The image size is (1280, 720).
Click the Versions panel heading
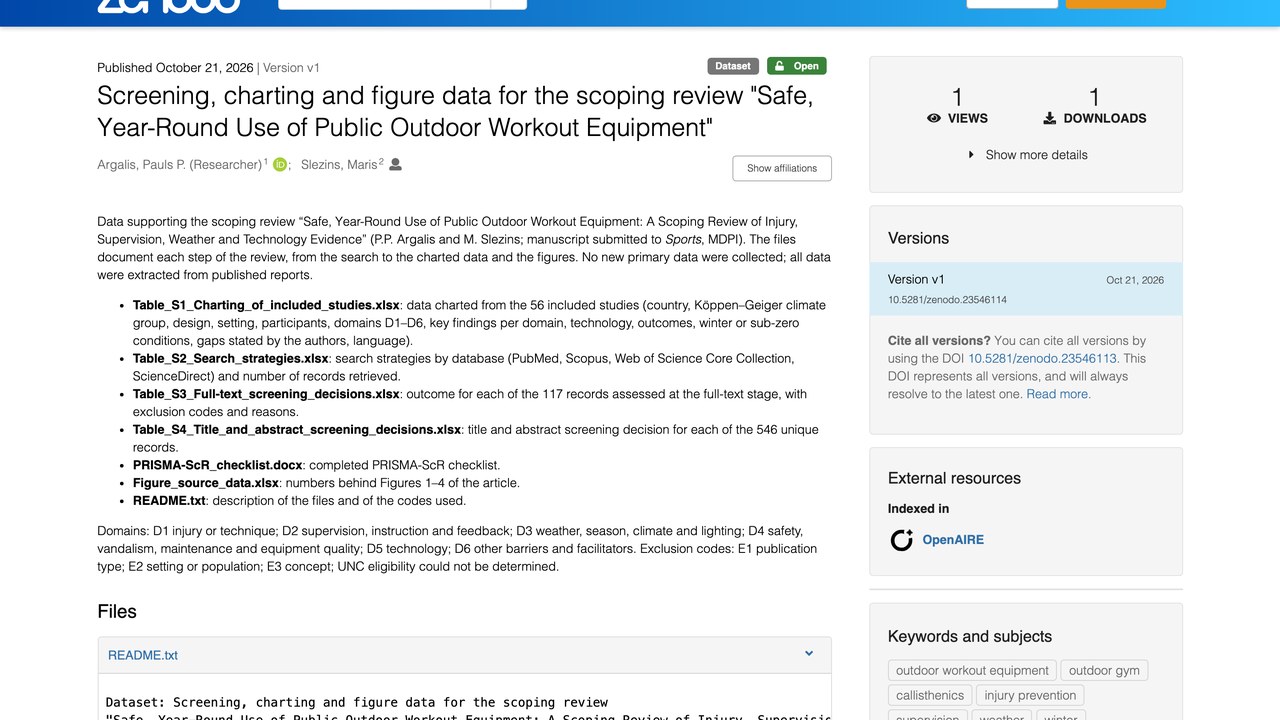(918, 238)
